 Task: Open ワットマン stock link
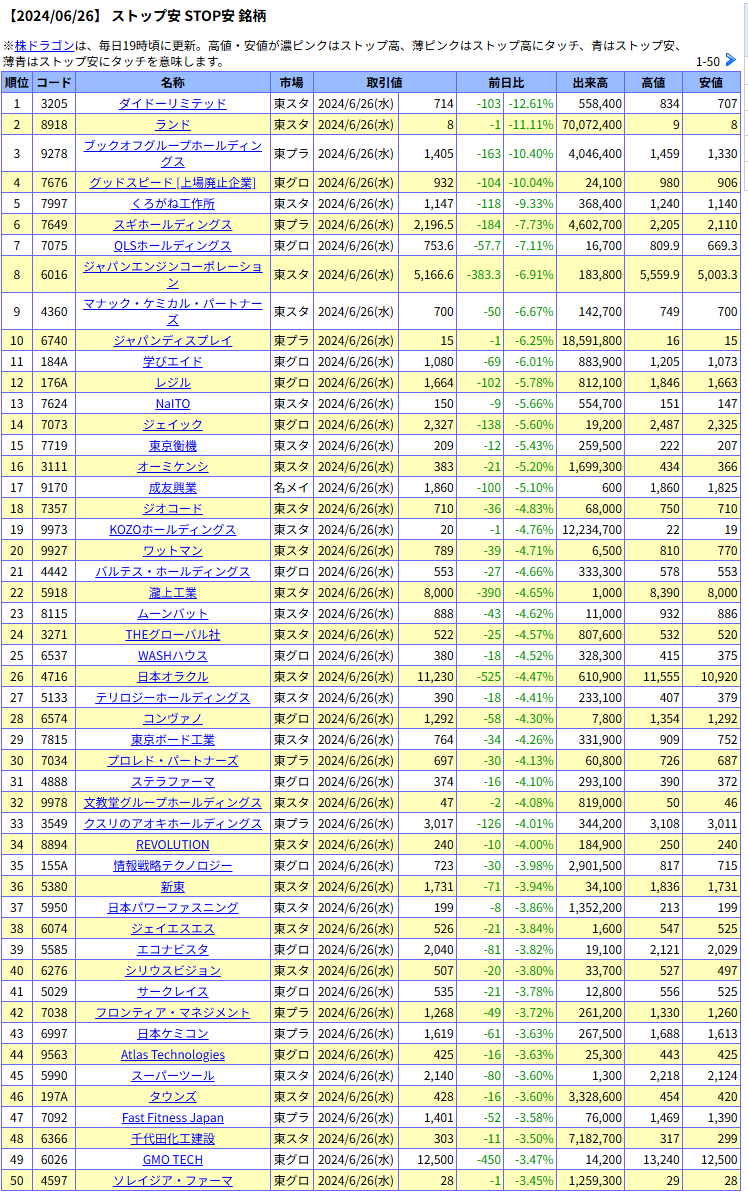tap(172, 550)
